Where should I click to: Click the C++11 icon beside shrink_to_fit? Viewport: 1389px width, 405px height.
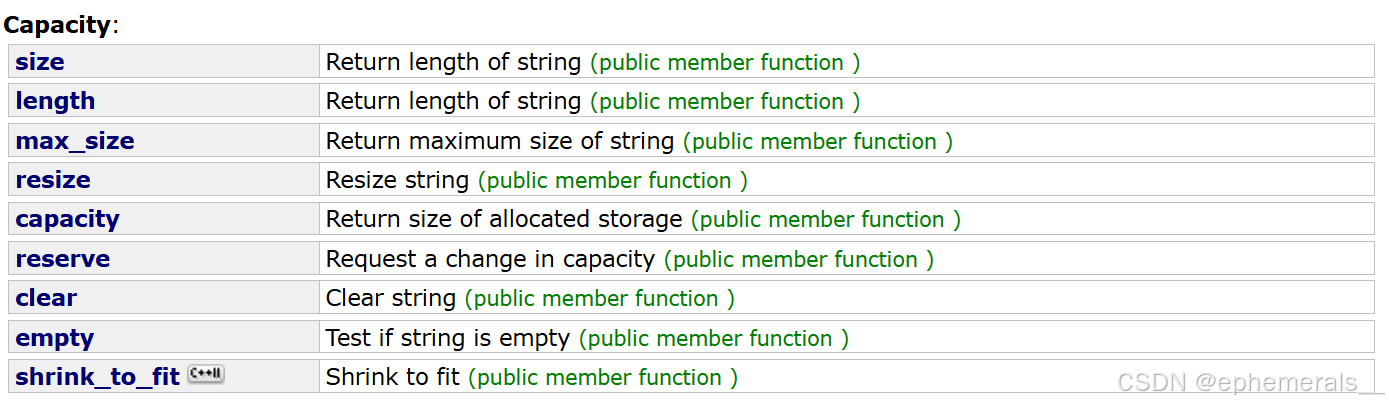[206, 375]
